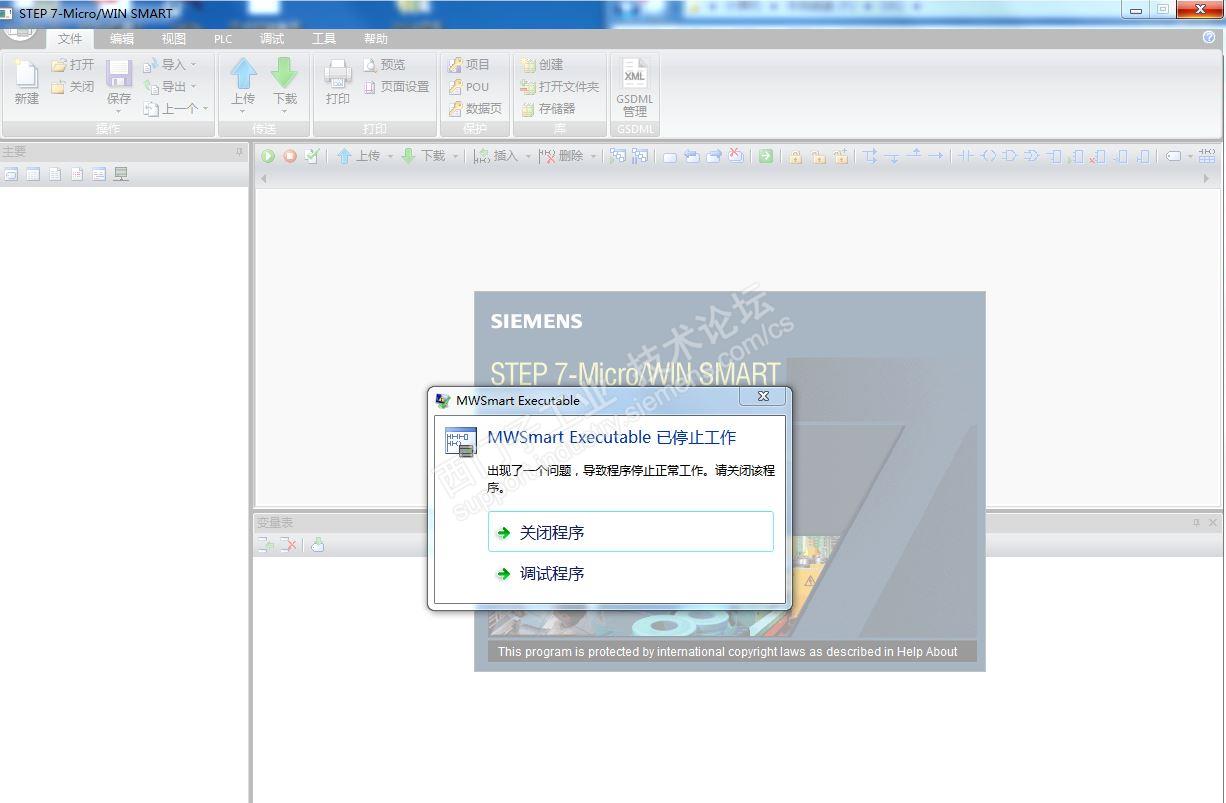Click the monitor icon in the 主要 panel
1226x803 pixels.
tap(121, 174)
